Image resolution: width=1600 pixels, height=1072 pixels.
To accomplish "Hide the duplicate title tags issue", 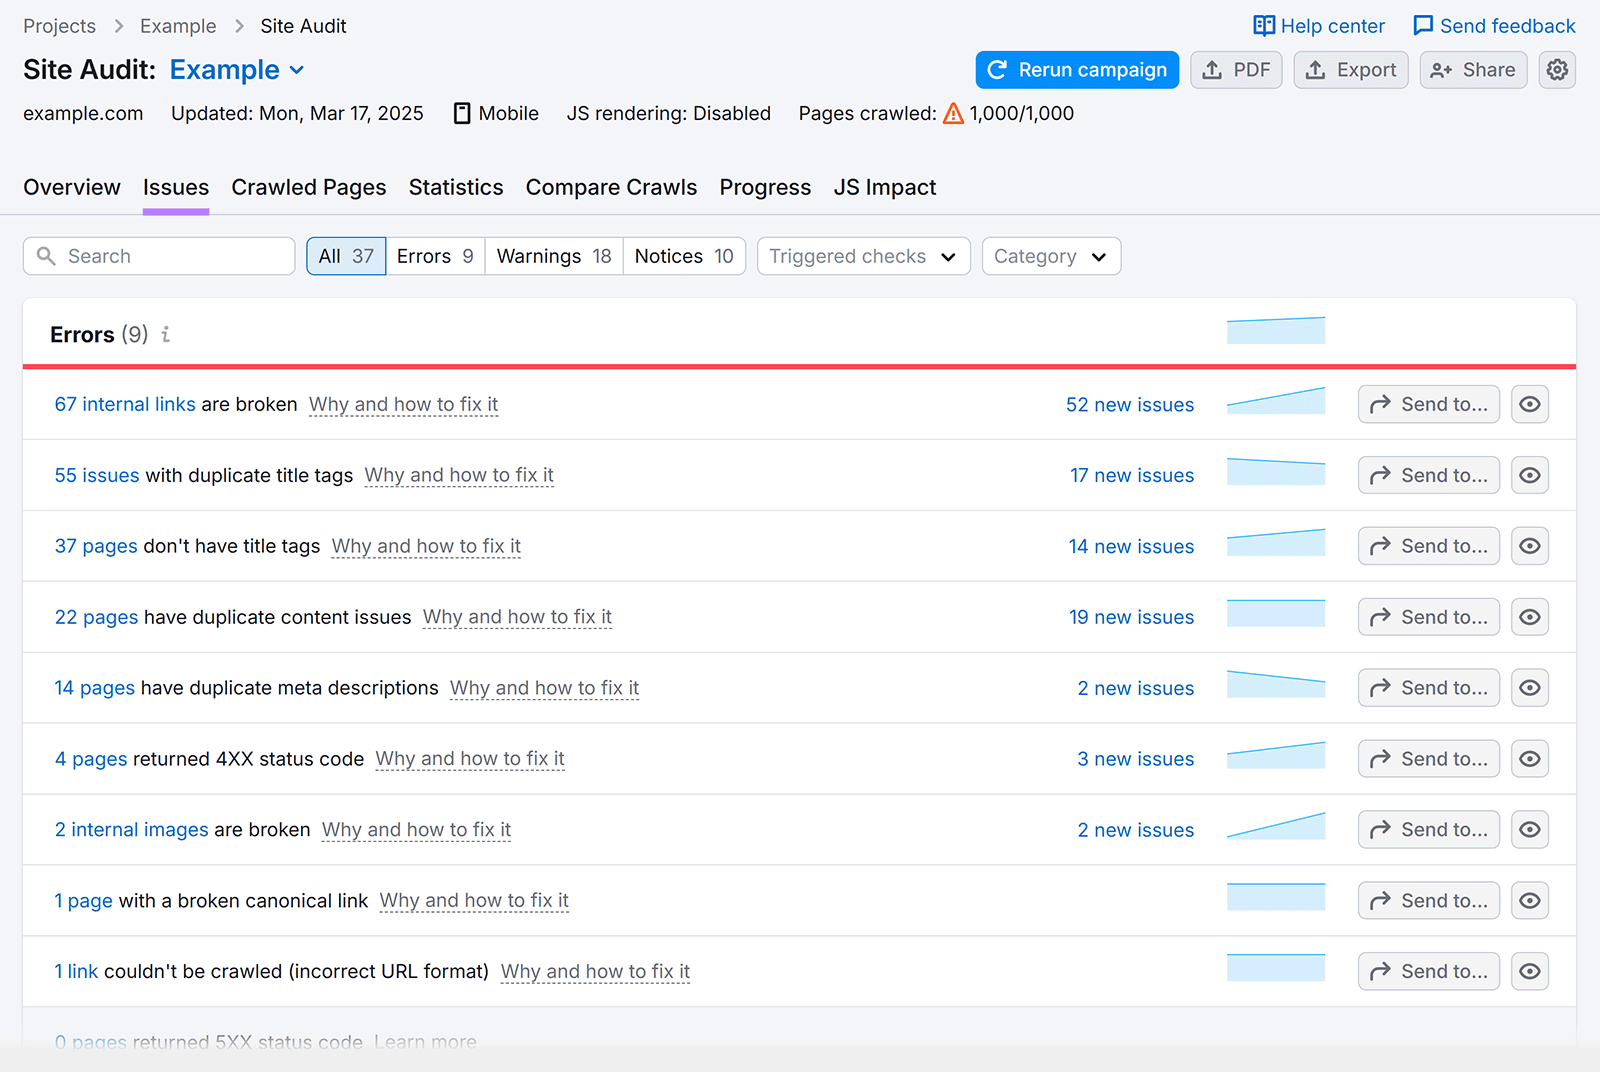I will point(1530,475).
